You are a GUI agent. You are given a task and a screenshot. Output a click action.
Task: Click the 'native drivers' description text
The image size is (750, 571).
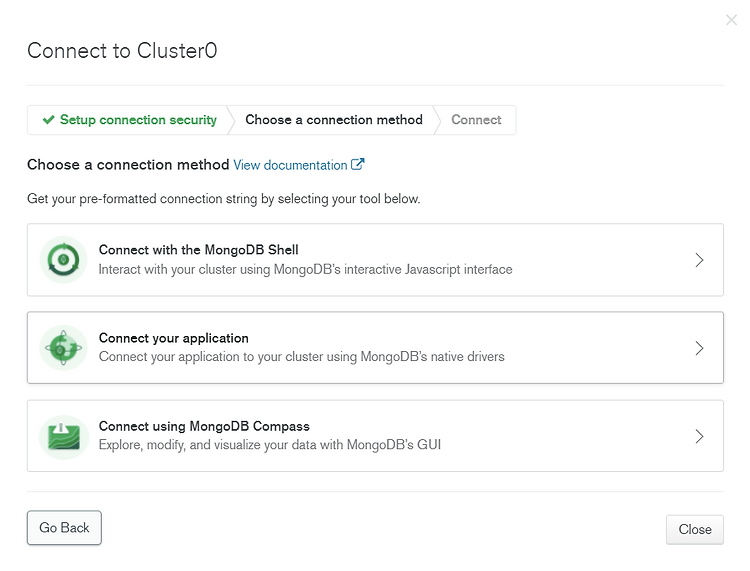301,357
